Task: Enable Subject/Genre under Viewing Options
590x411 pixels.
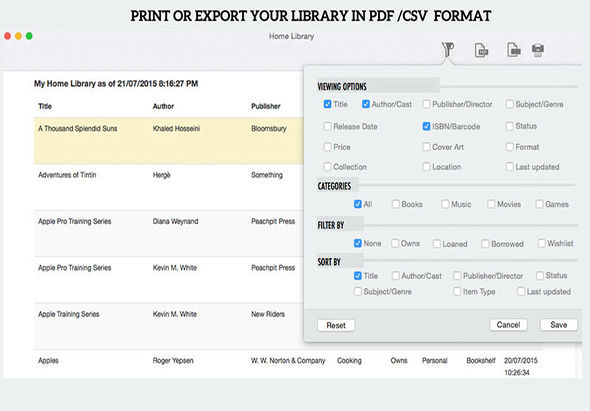Action: point(509,104)
